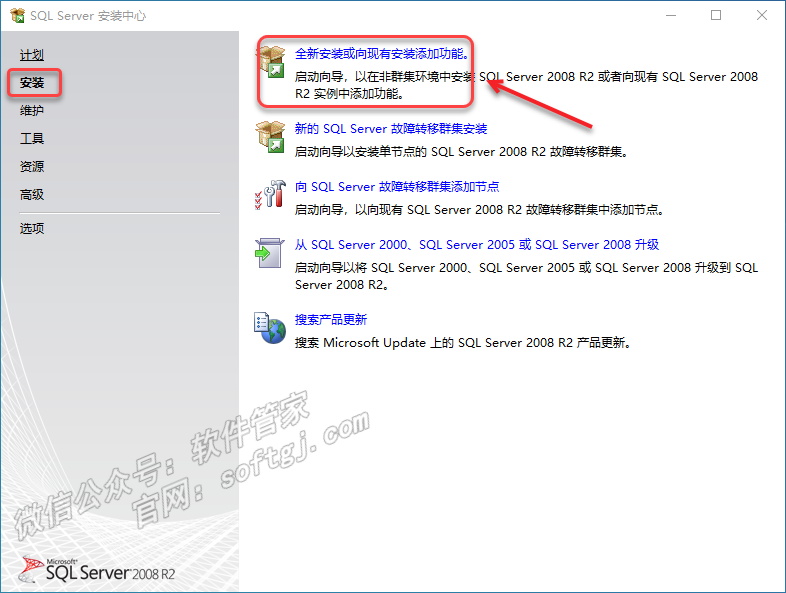Open the 资源 sidebar section
This screenshot has height=593, width=786.
point(32,166)
